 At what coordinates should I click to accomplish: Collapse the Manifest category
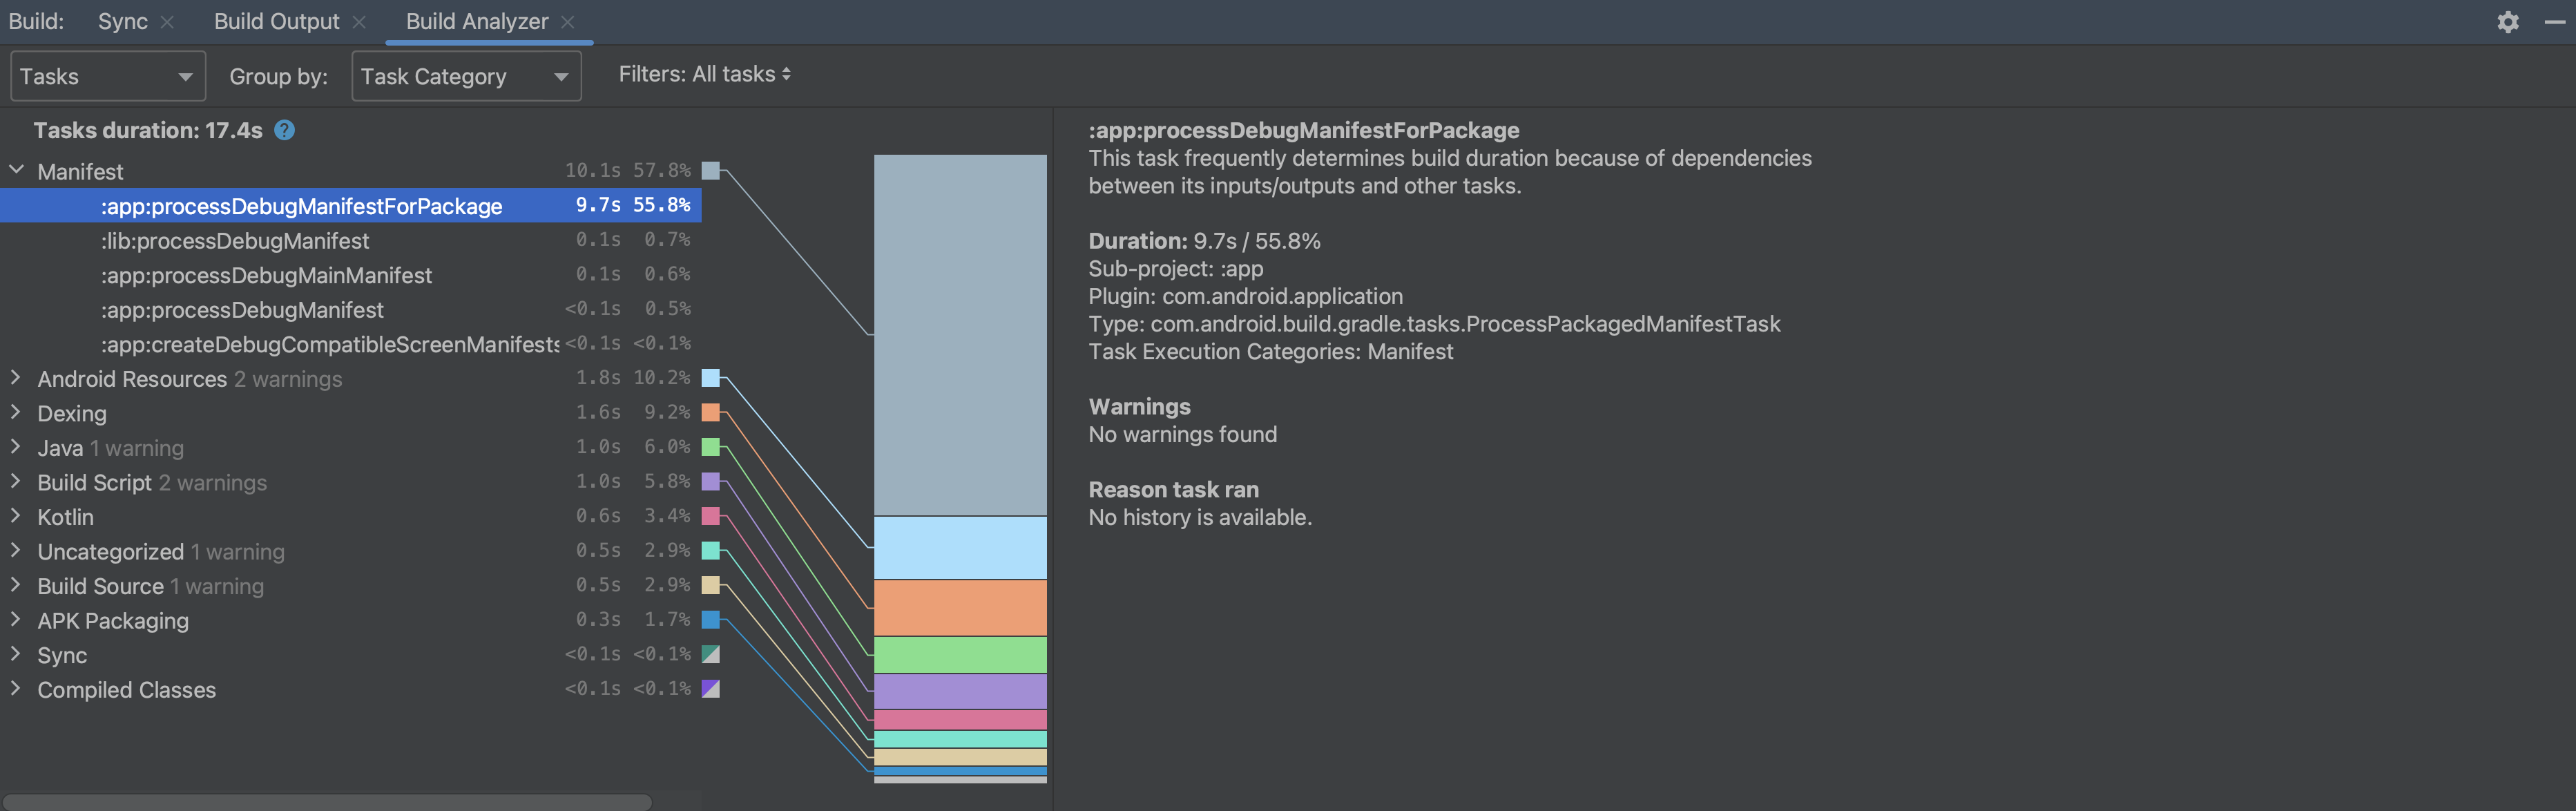[x=16, y=171]
